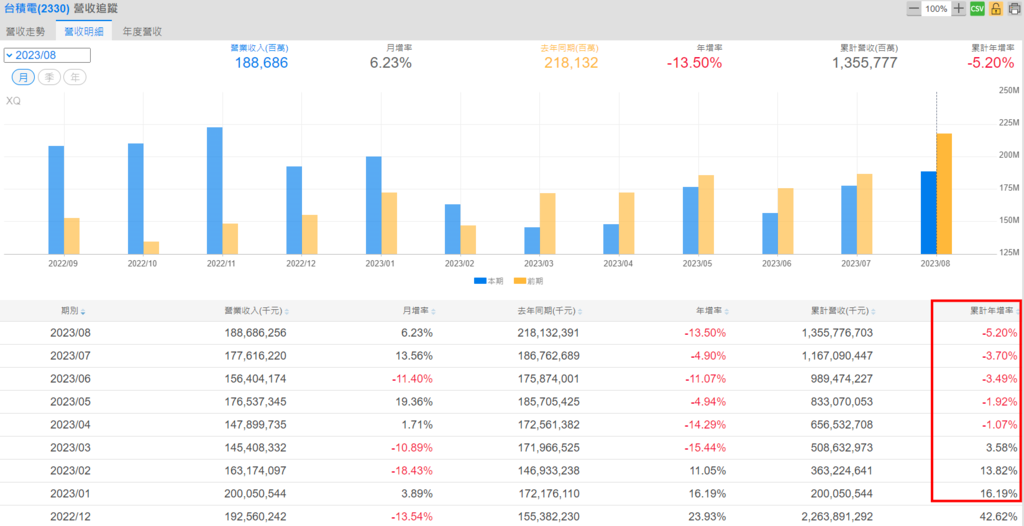1024x526 pixels.
Task: Click summary last-year value 218,132
Action: coord(571,63)
